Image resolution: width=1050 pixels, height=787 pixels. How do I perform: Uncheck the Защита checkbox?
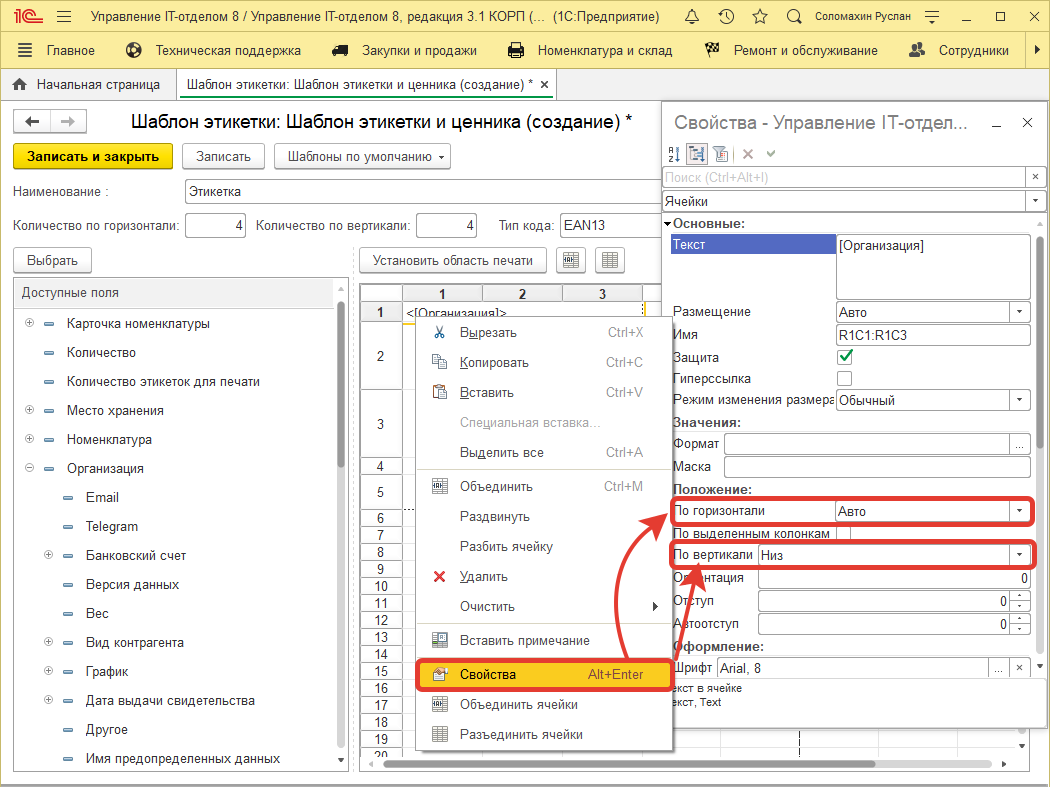coord(845,357)
